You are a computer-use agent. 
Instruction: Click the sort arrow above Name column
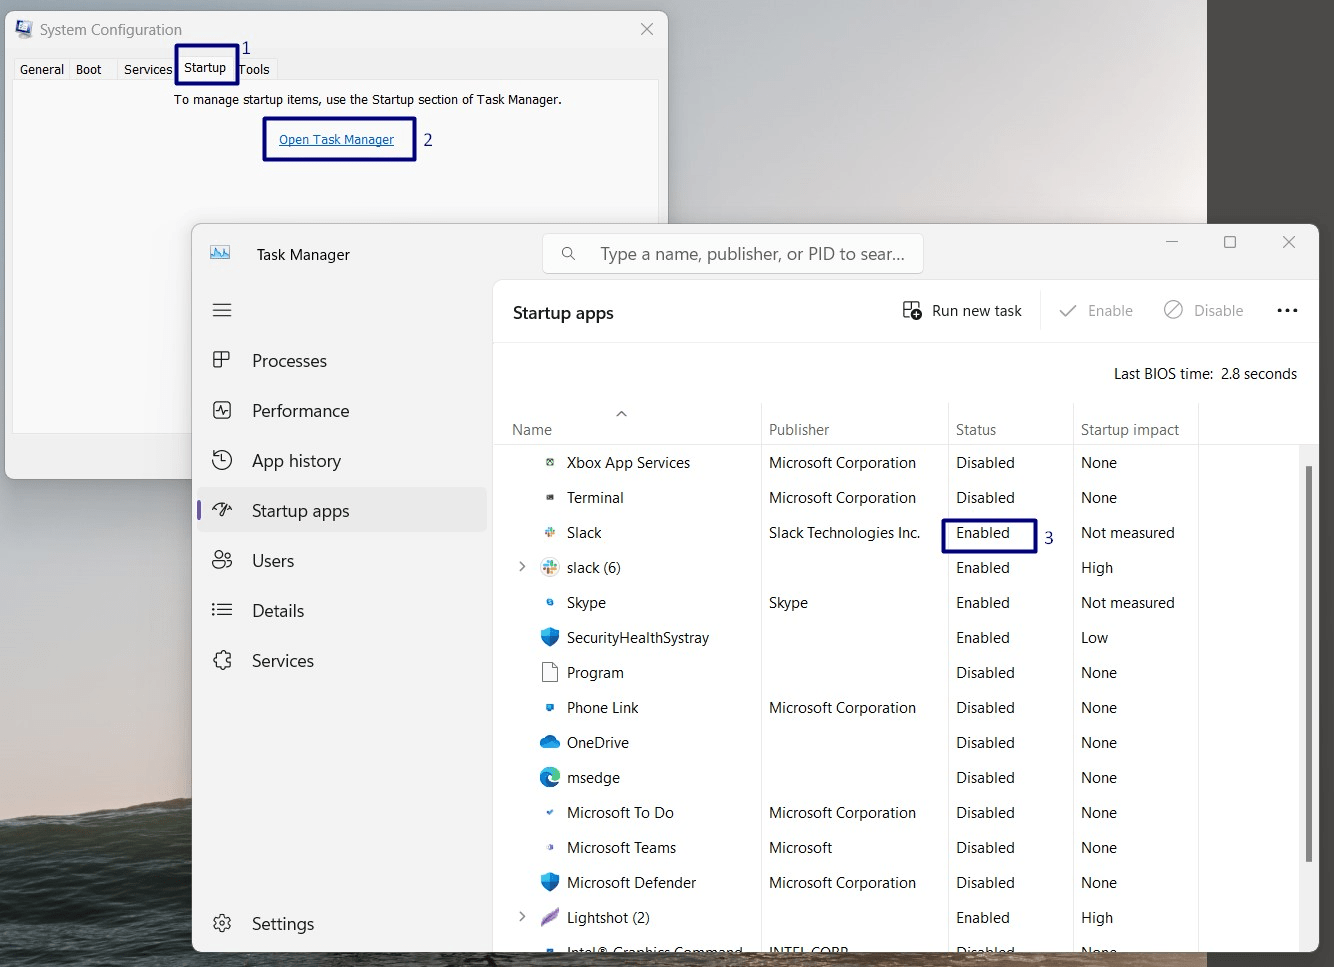click(x=621, y=413)
